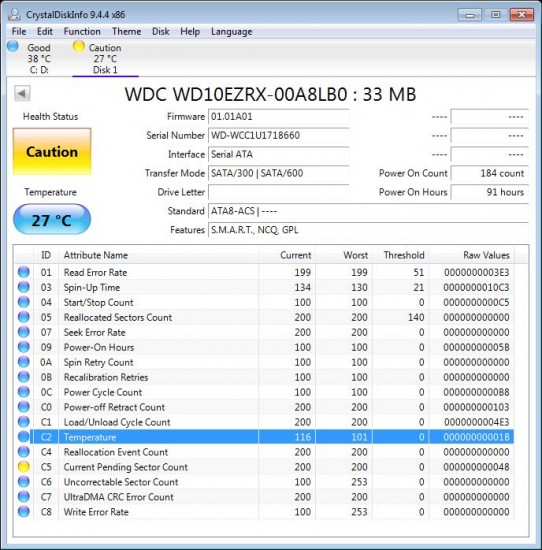The image size is (542, 550).
Task: Click the yellow Caution health status button
Action: tap(52, 152)
